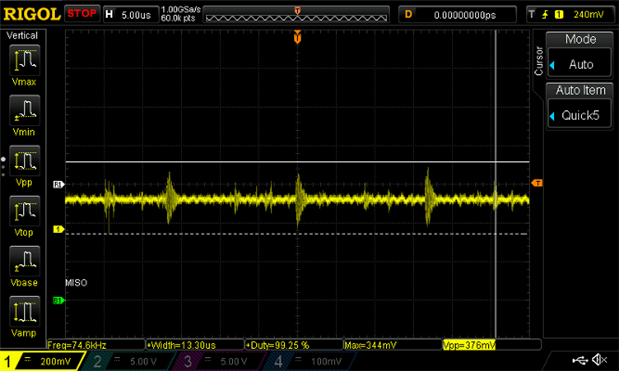Click the 60.0k pts memory depth text
The height and width of the screenshot is (371, 619).
click(178, 18)
